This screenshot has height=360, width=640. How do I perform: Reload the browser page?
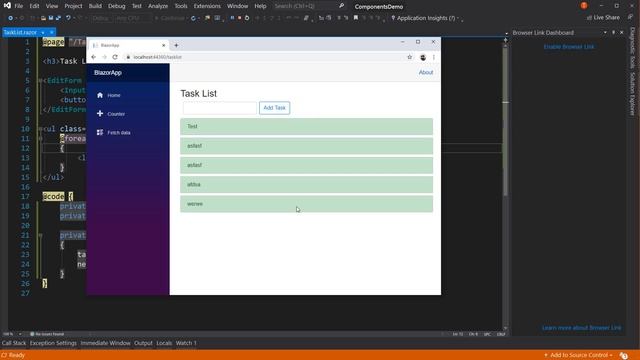click(x=115, y=57)
